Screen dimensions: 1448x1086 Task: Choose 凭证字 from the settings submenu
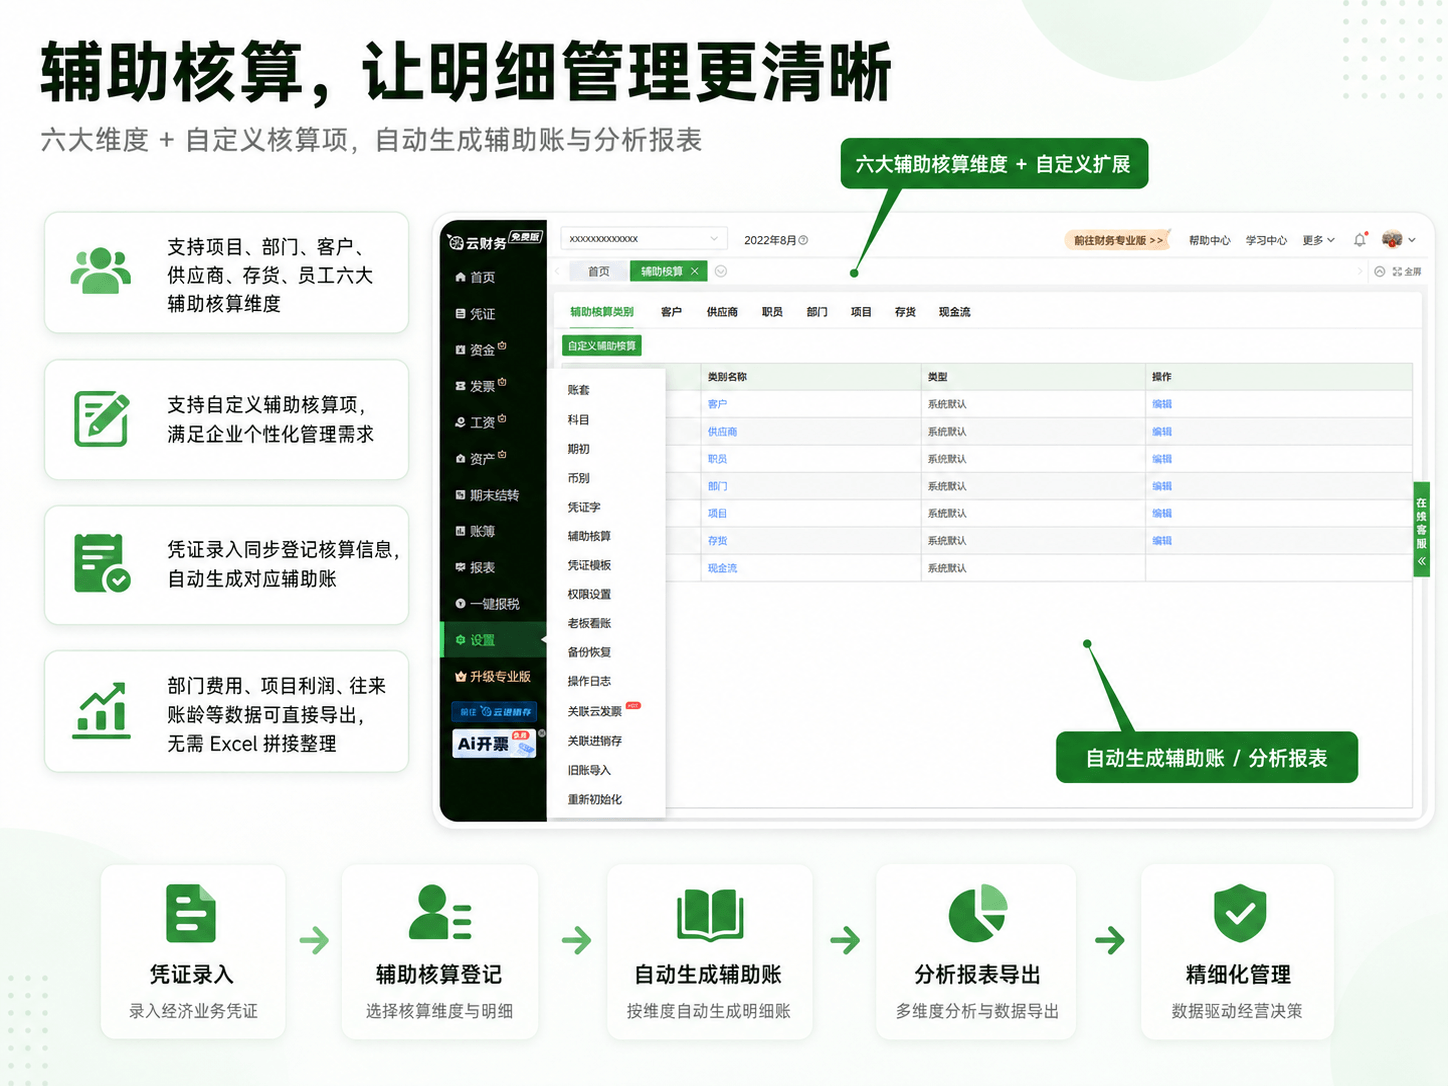tap(584, 507)
